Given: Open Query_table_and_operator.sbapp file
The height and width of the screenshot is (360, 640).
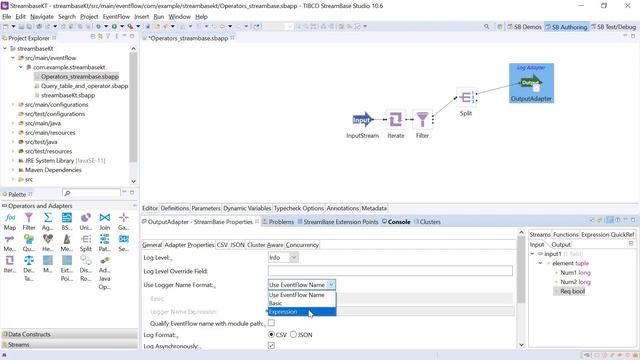Looking at the screenshot, I should [84, 86].
